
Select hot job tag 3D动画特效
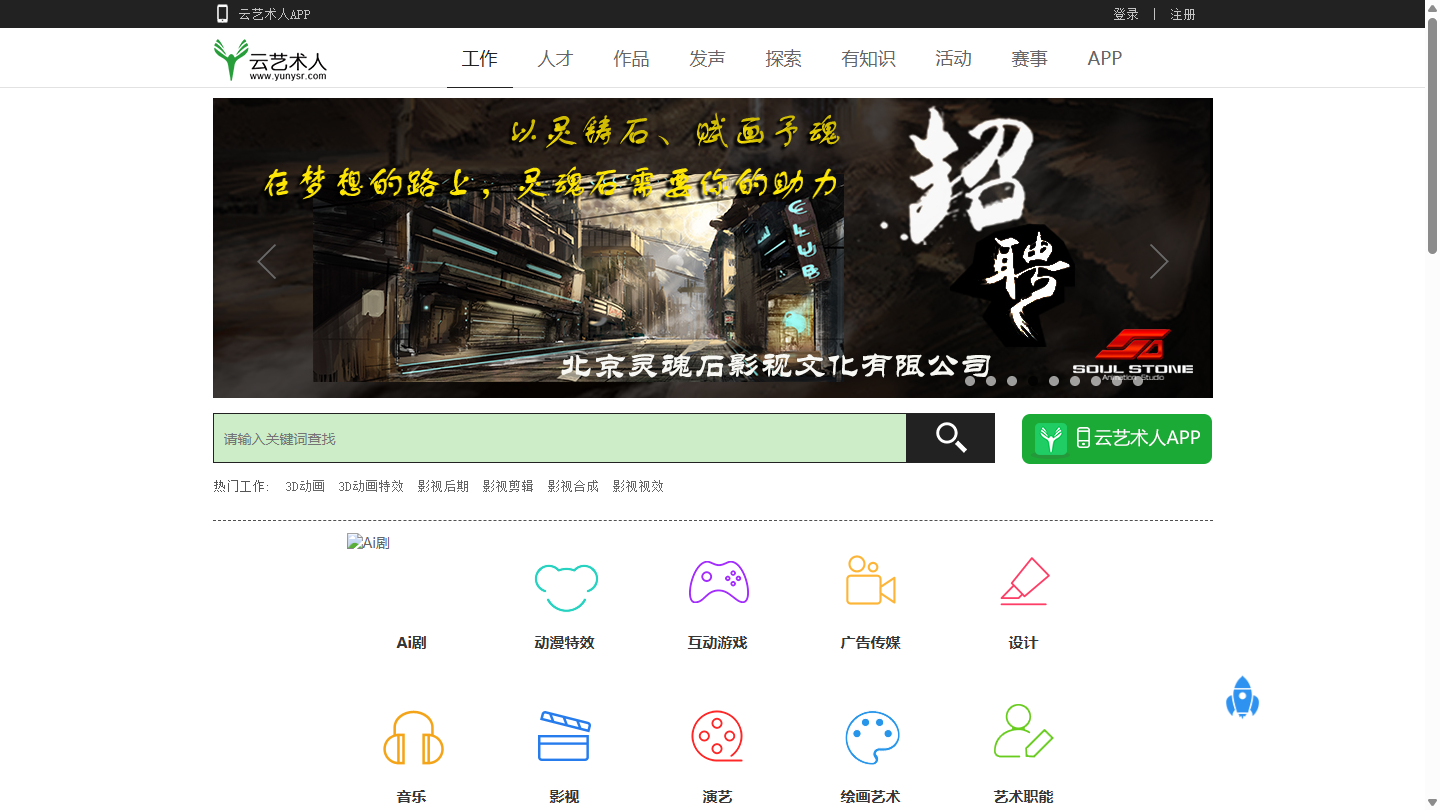pos(371,487)
